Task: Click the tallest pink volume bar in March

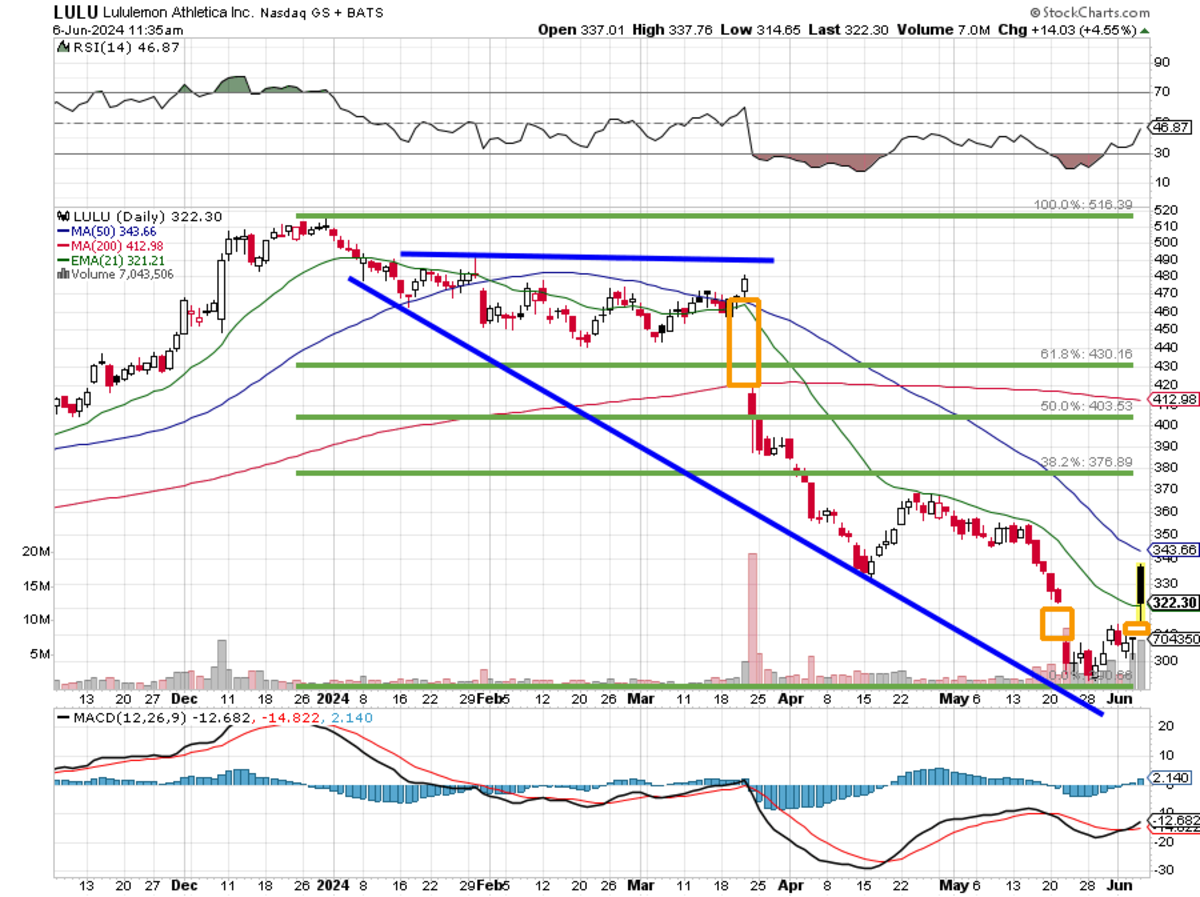Action: coord(750,620)
